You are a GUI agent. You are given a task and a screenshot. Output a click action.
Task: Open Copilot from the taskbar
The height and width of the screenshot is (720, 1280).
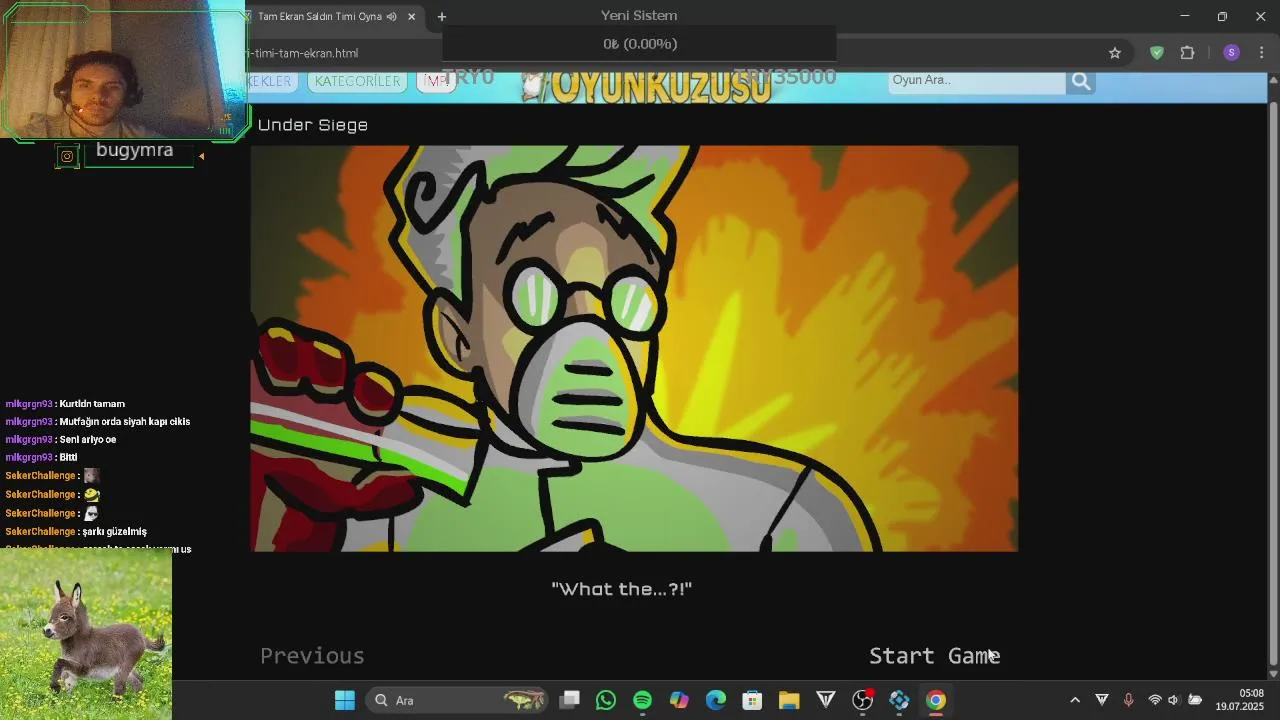(x=679, y=700)
